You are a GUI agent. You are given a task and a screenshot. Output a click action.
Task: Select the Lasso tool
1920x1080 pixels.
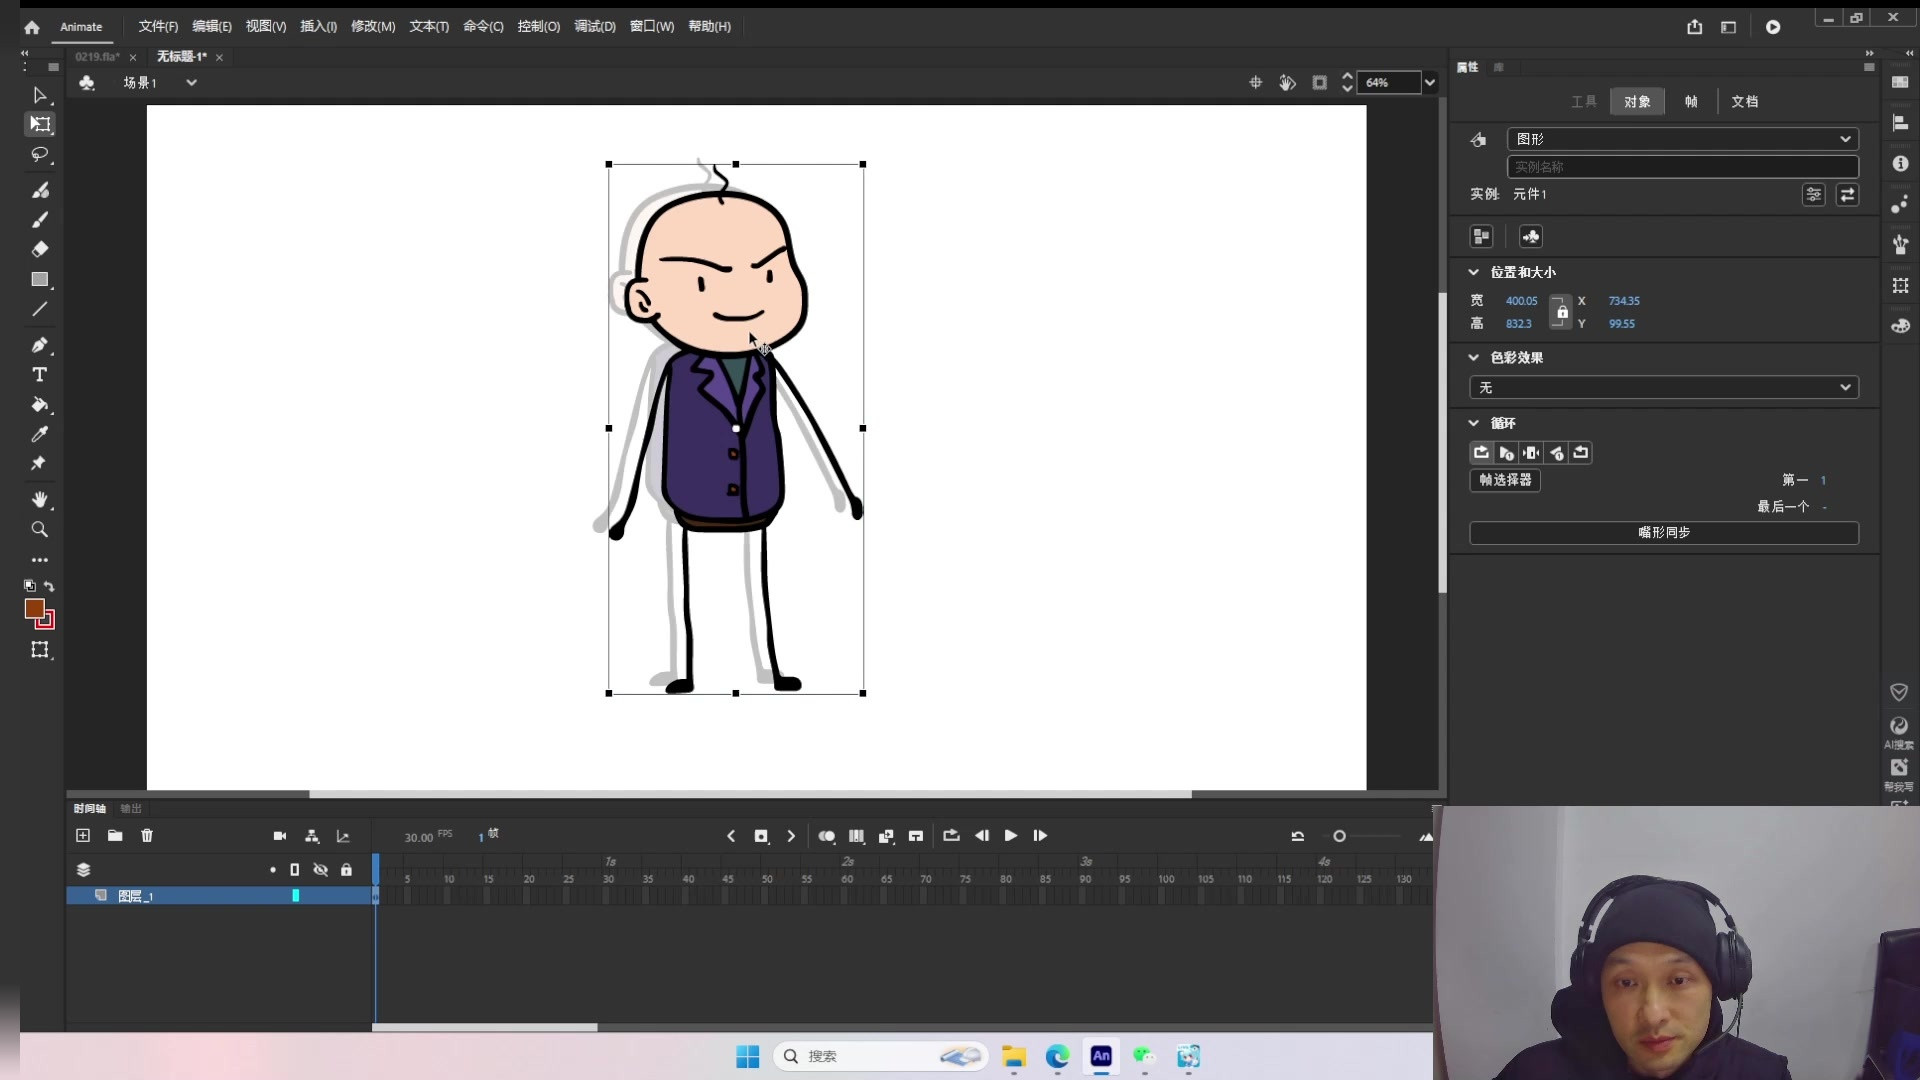40,155
